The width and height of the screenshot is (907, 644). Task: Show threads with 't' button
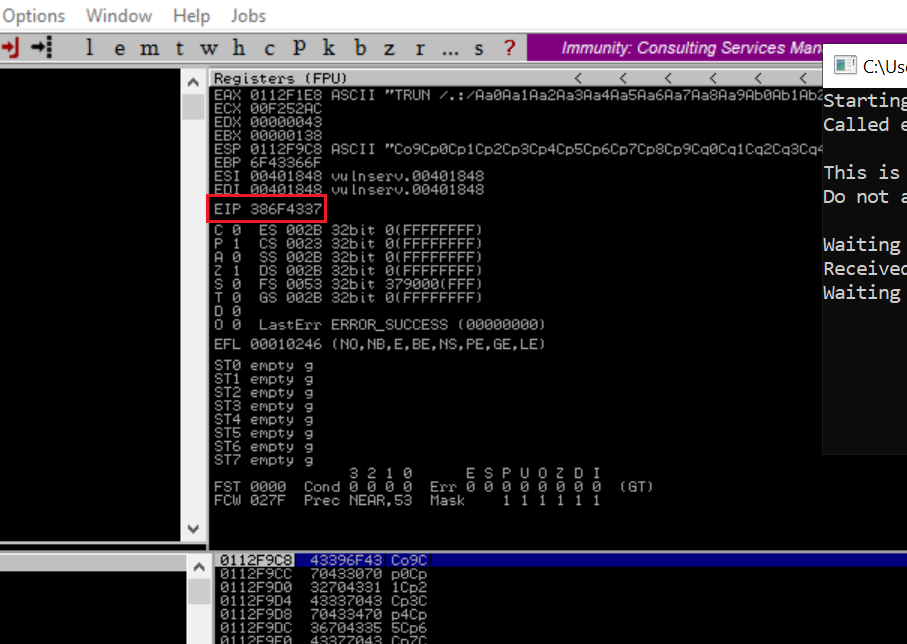click(x=179, y=47)
